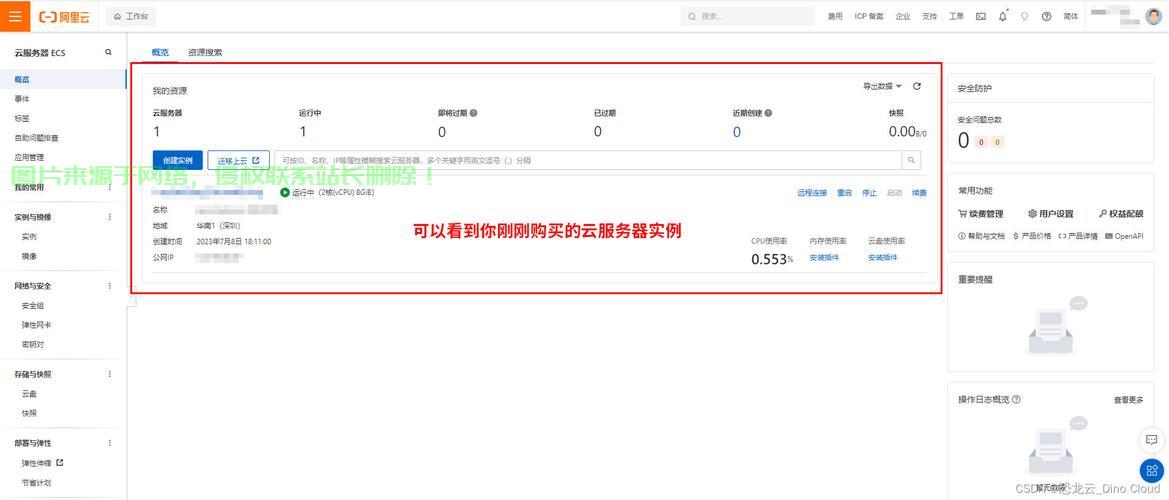
Task: Open the 支持 menu
Action: (x=930, y=16)
